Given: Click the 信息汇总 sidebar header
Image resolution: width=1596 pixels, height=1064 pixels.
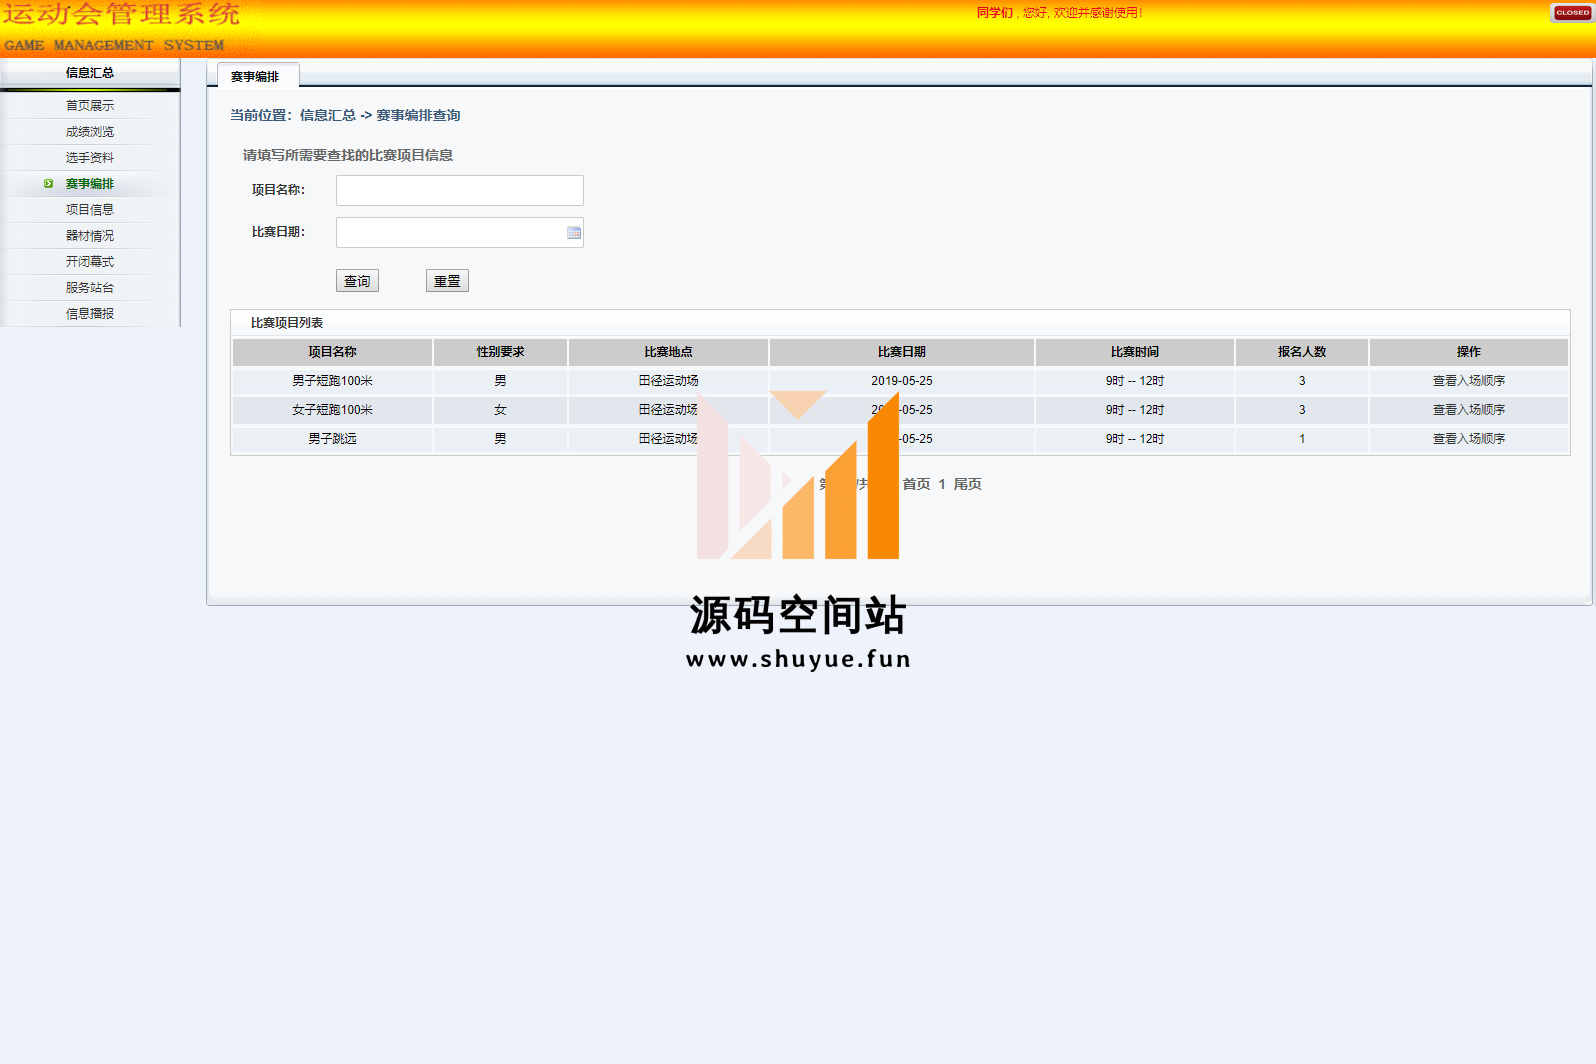Looking at the screenshot, I should (90, 73).
